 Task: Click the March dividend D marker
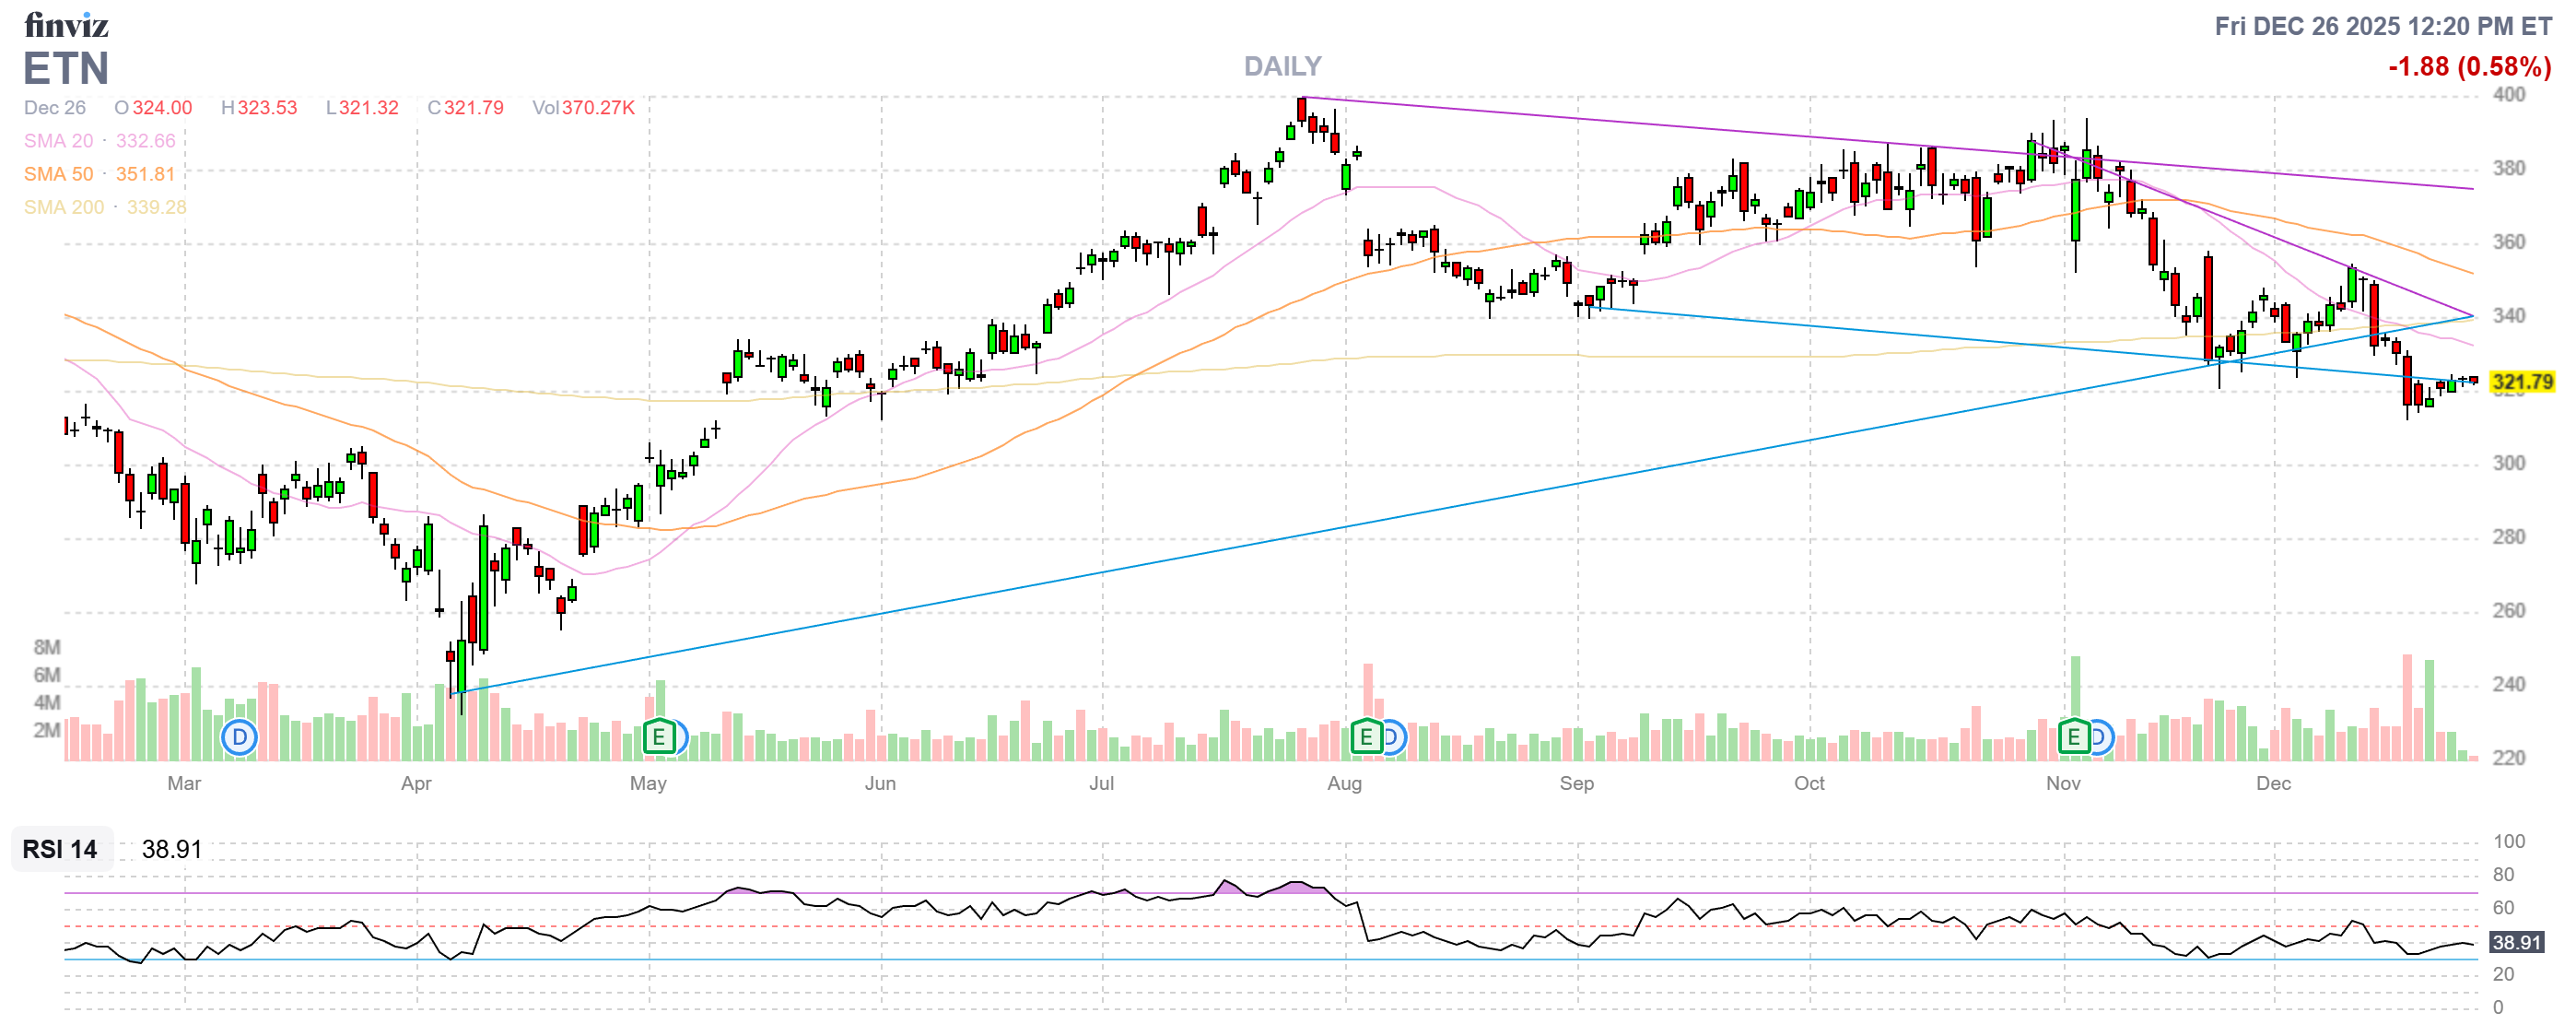coord(239,738)
